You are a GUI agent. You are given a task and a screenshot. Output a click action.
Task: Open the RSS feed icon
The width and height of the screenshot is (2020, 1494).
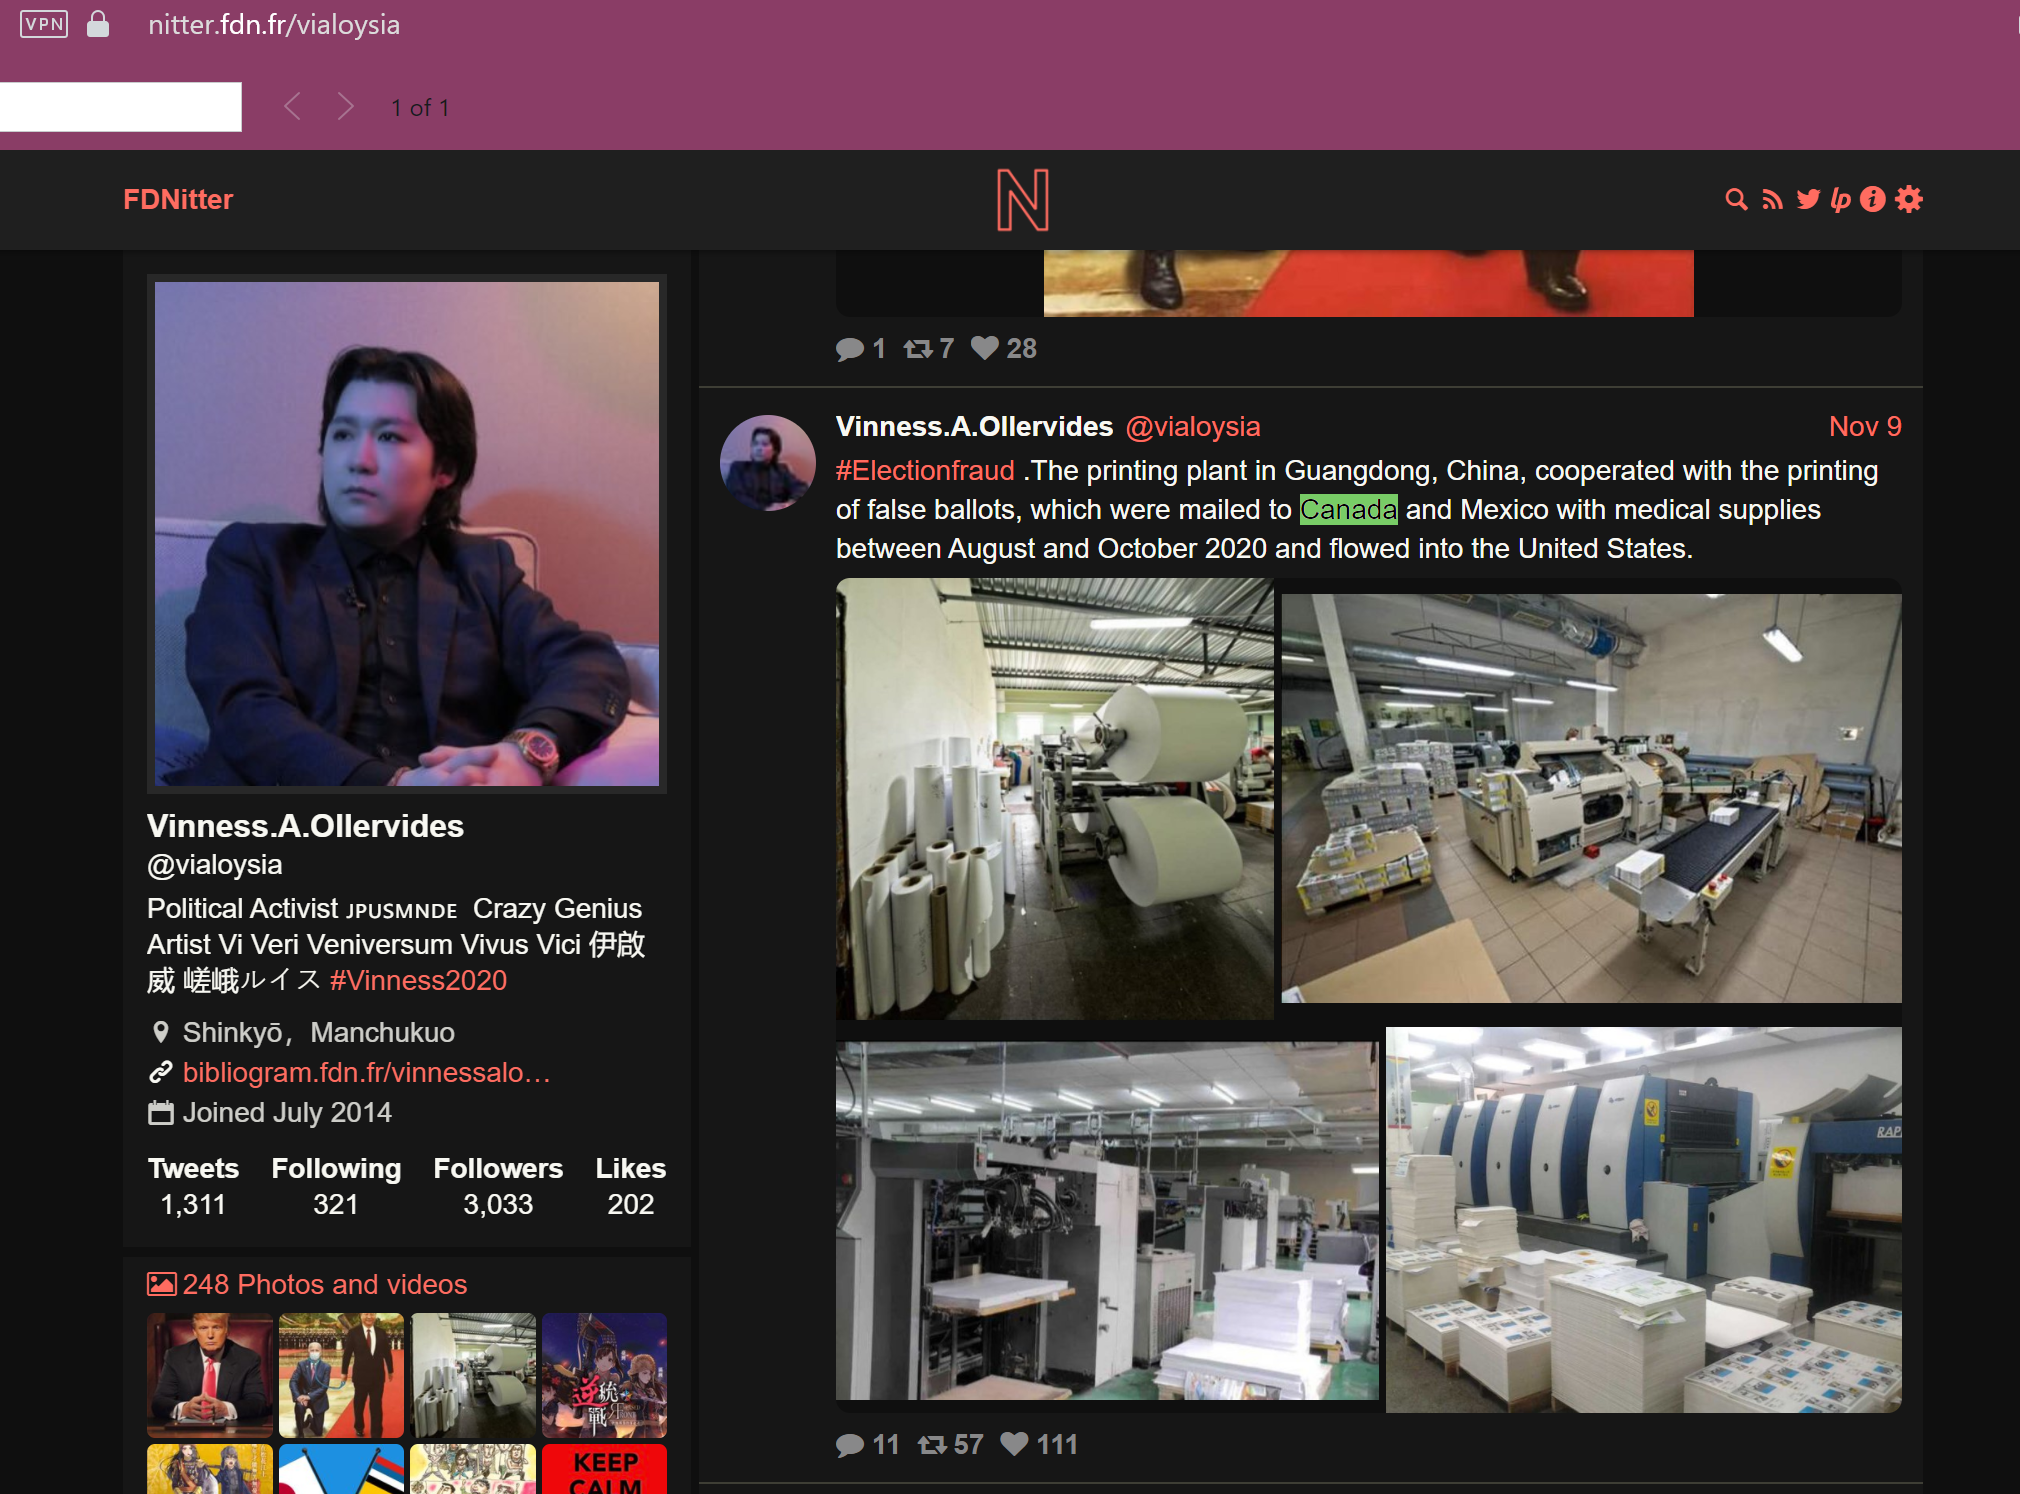[1772, 200]
